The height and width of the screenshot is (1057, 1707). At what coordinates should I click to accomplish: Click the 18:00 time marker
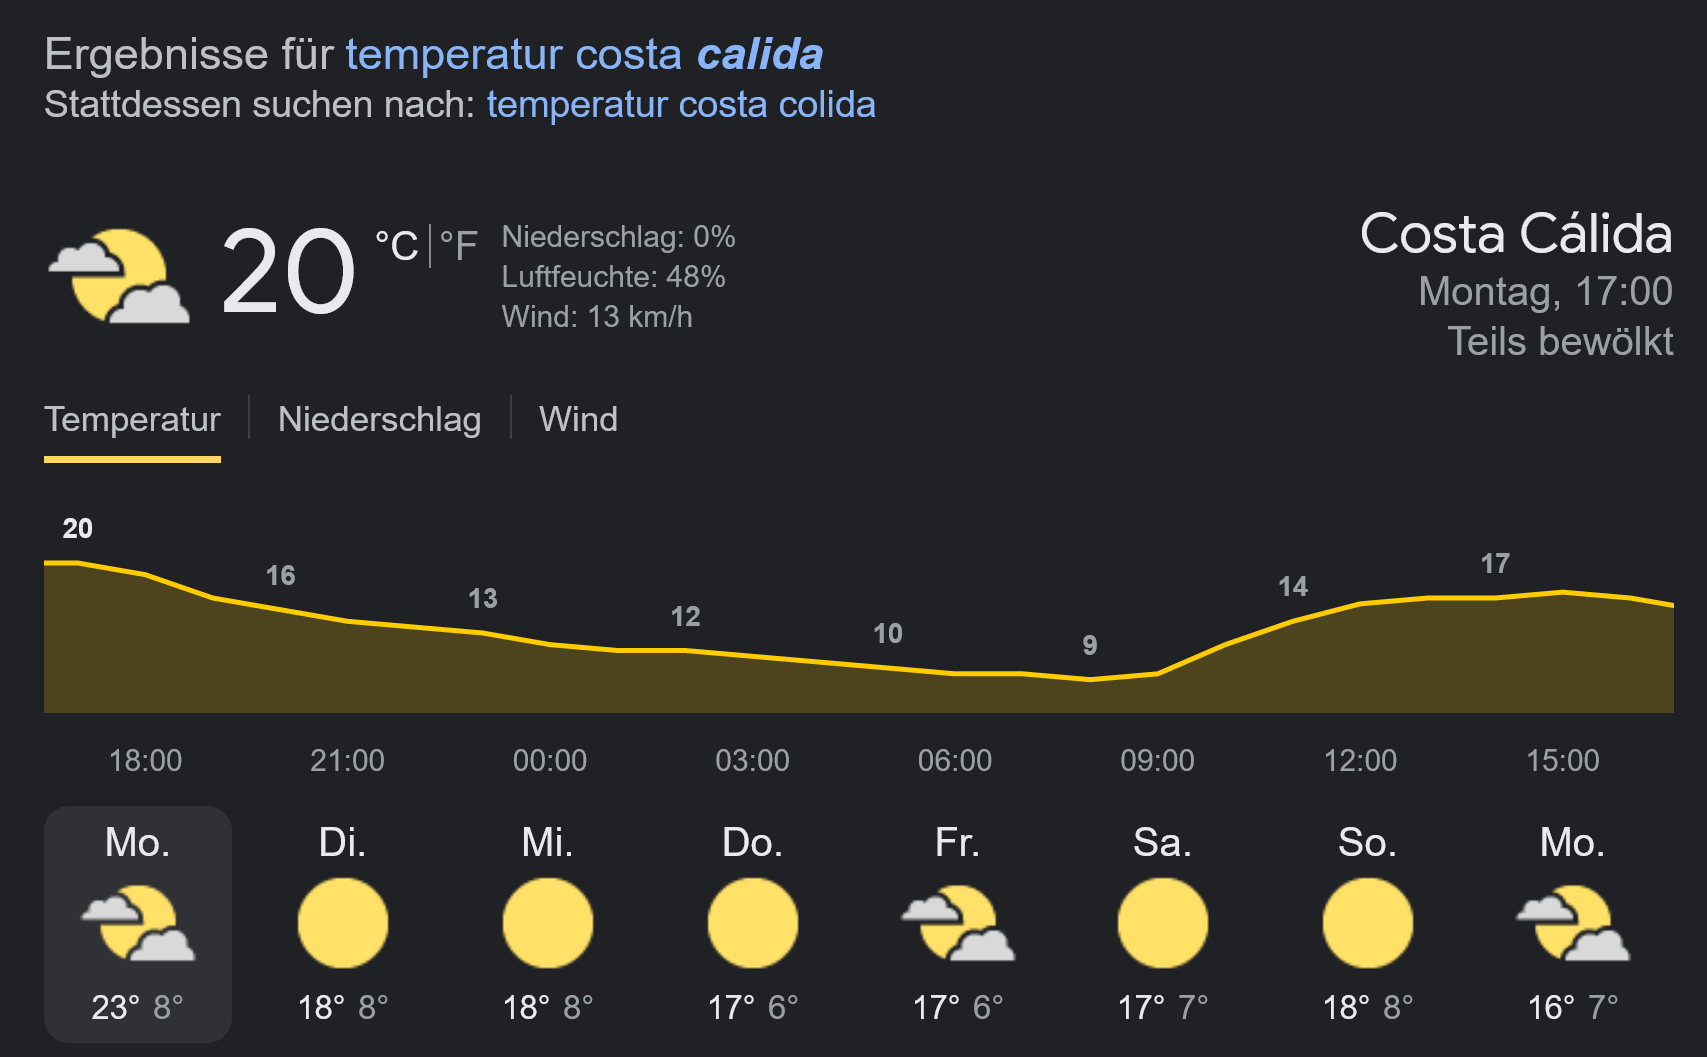point(145,760)
